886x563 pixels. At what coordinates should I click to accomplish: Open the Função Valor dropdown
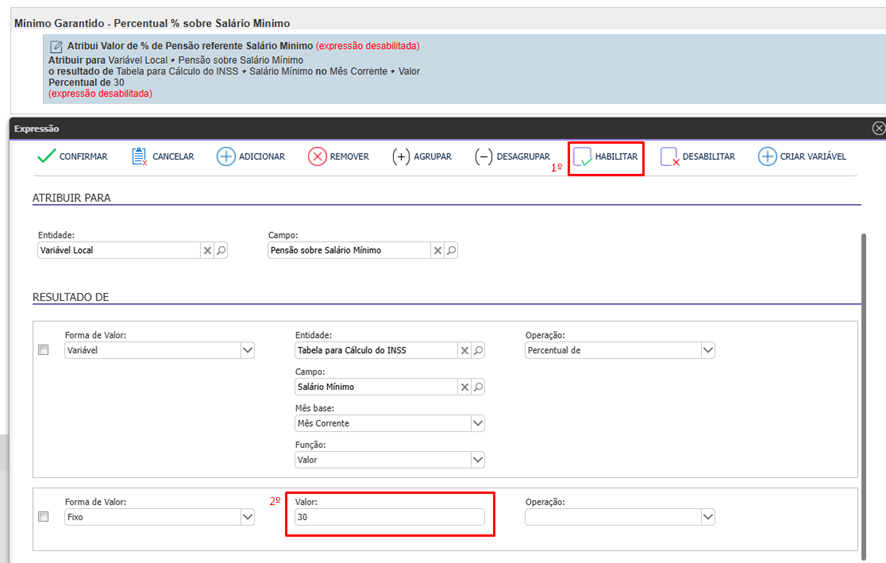tap(478, 460)
